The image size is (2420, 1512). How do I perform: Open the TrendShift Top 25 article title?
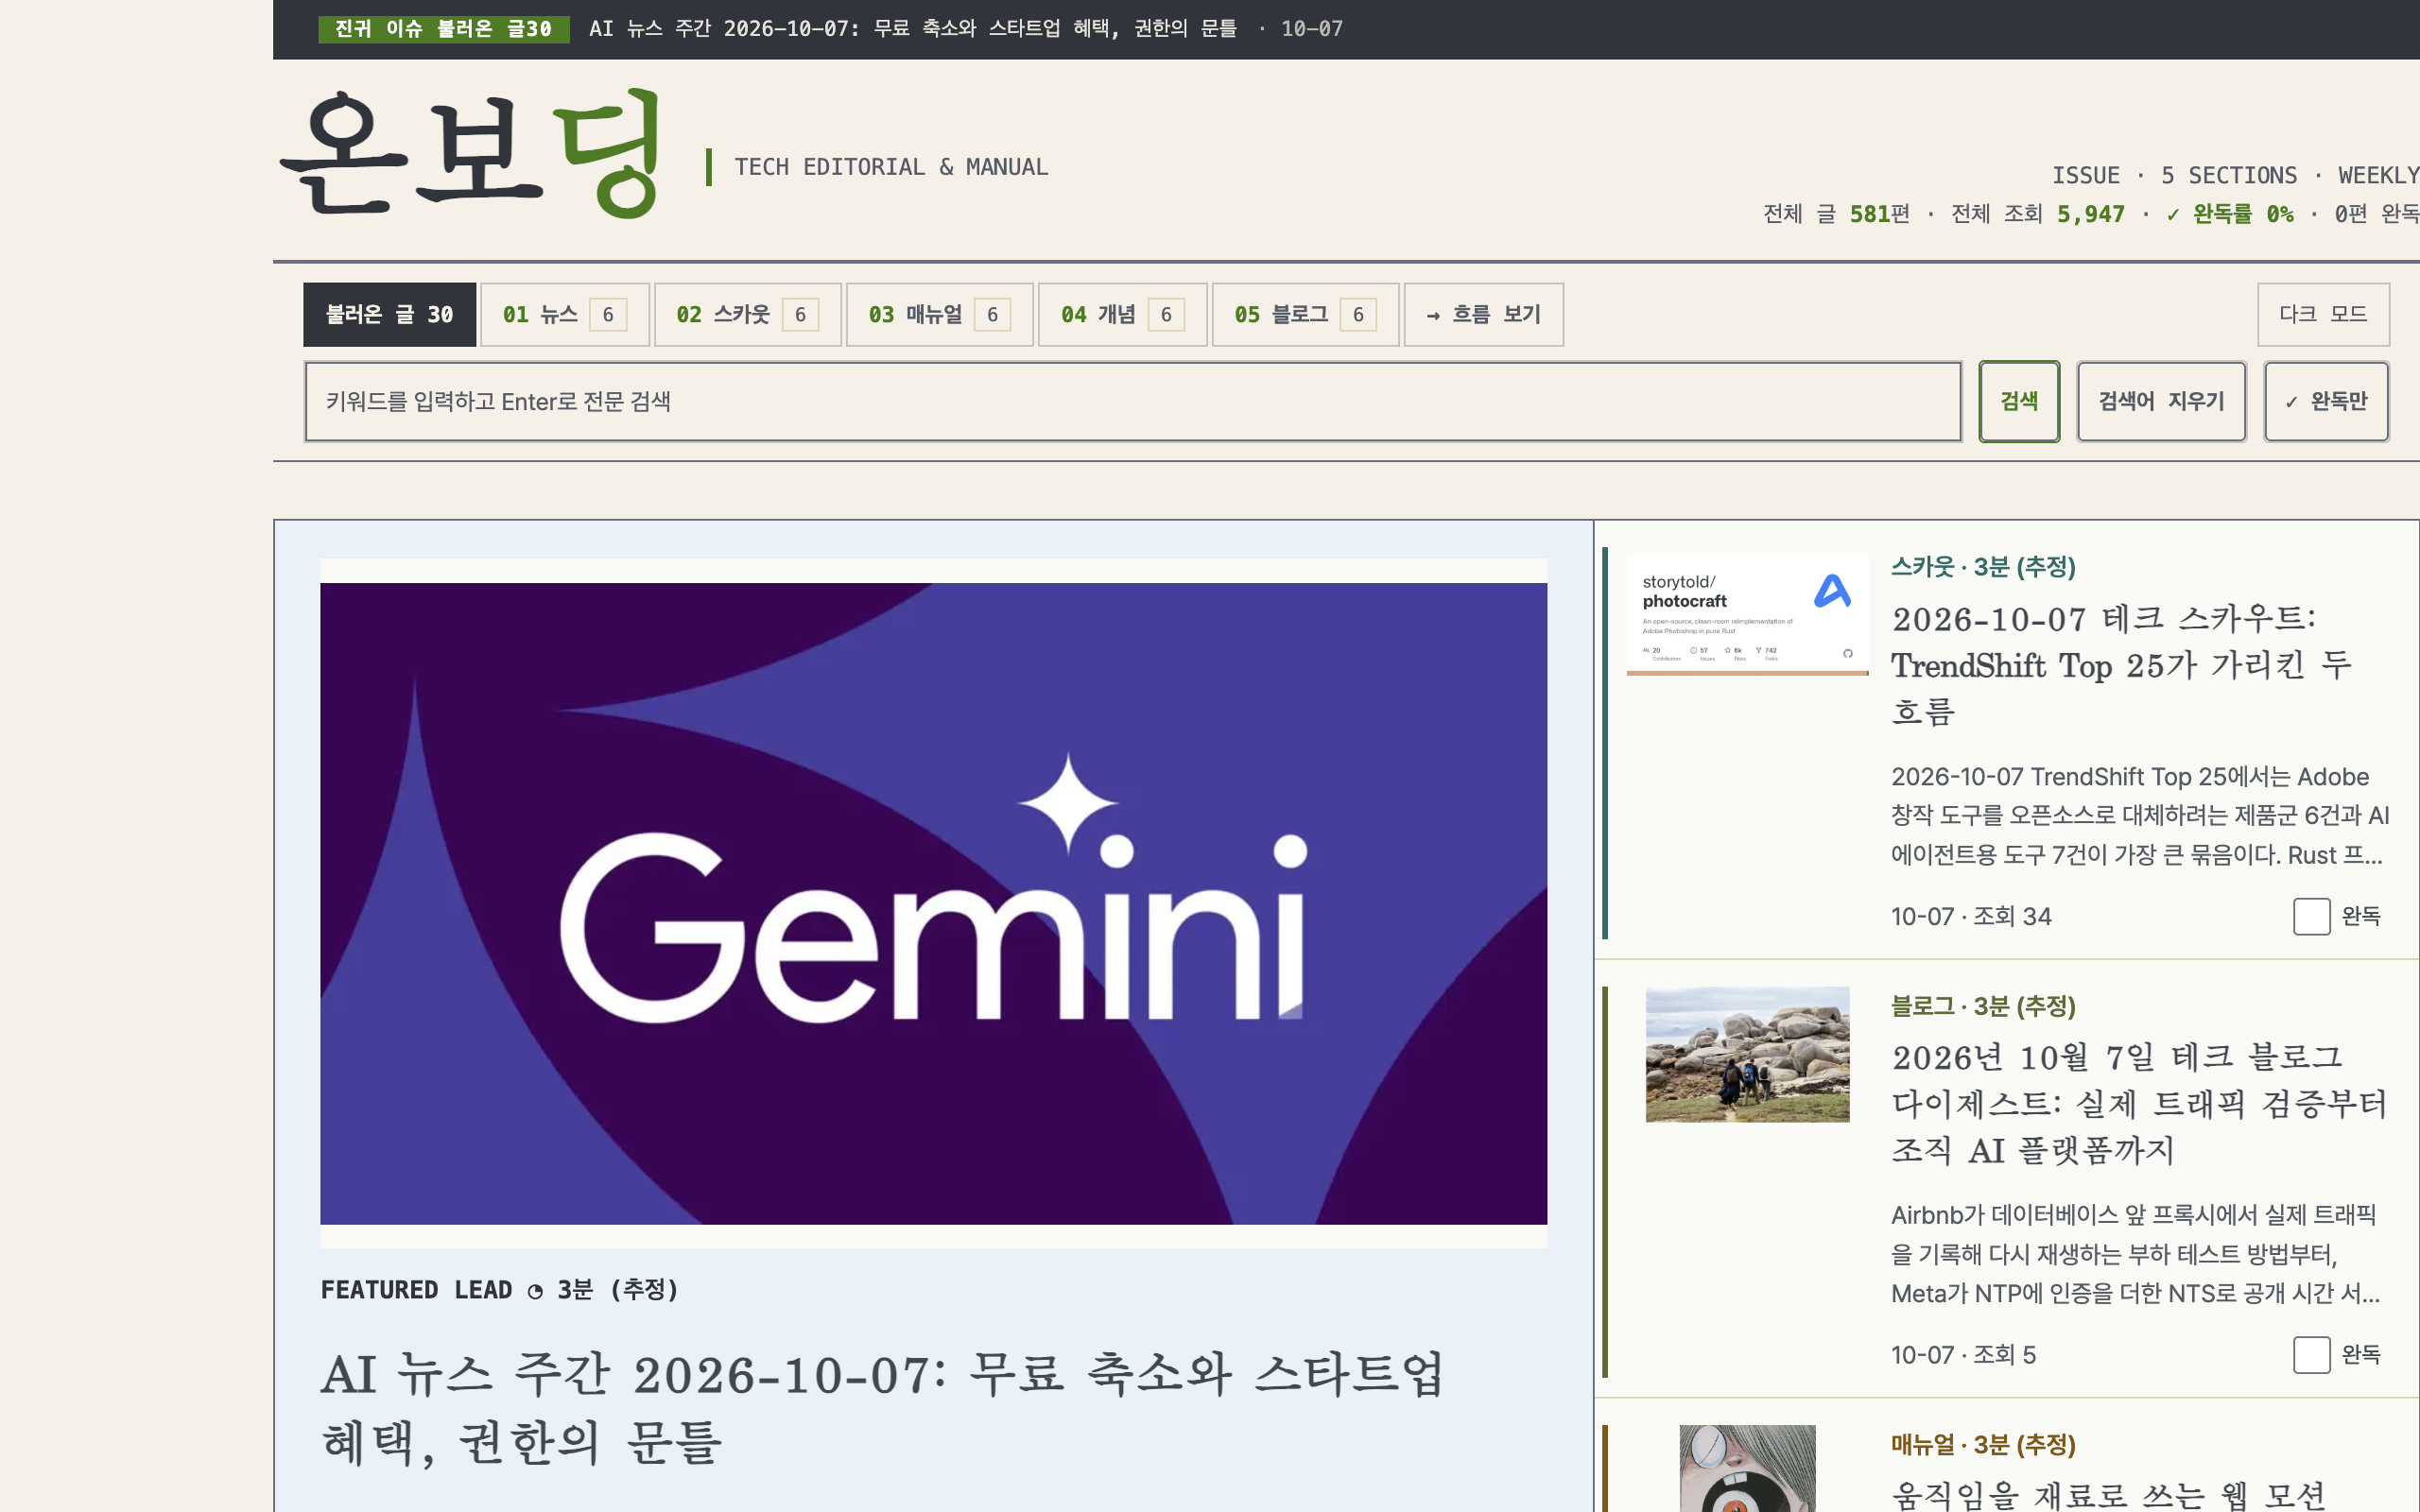tap(2120, 665)
